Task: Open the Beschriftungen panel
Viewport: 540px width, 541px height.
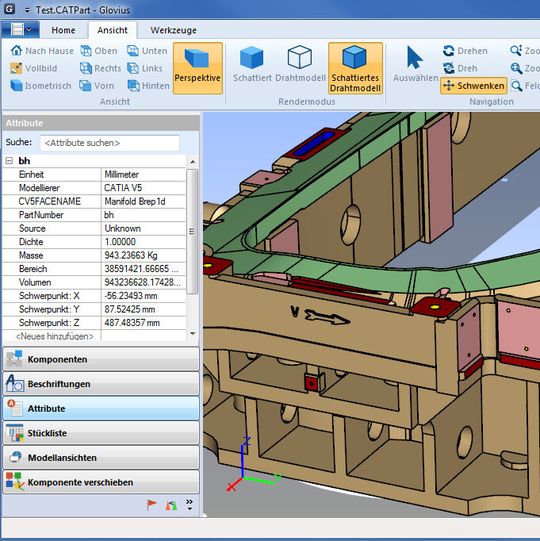Action: [101, 384]
